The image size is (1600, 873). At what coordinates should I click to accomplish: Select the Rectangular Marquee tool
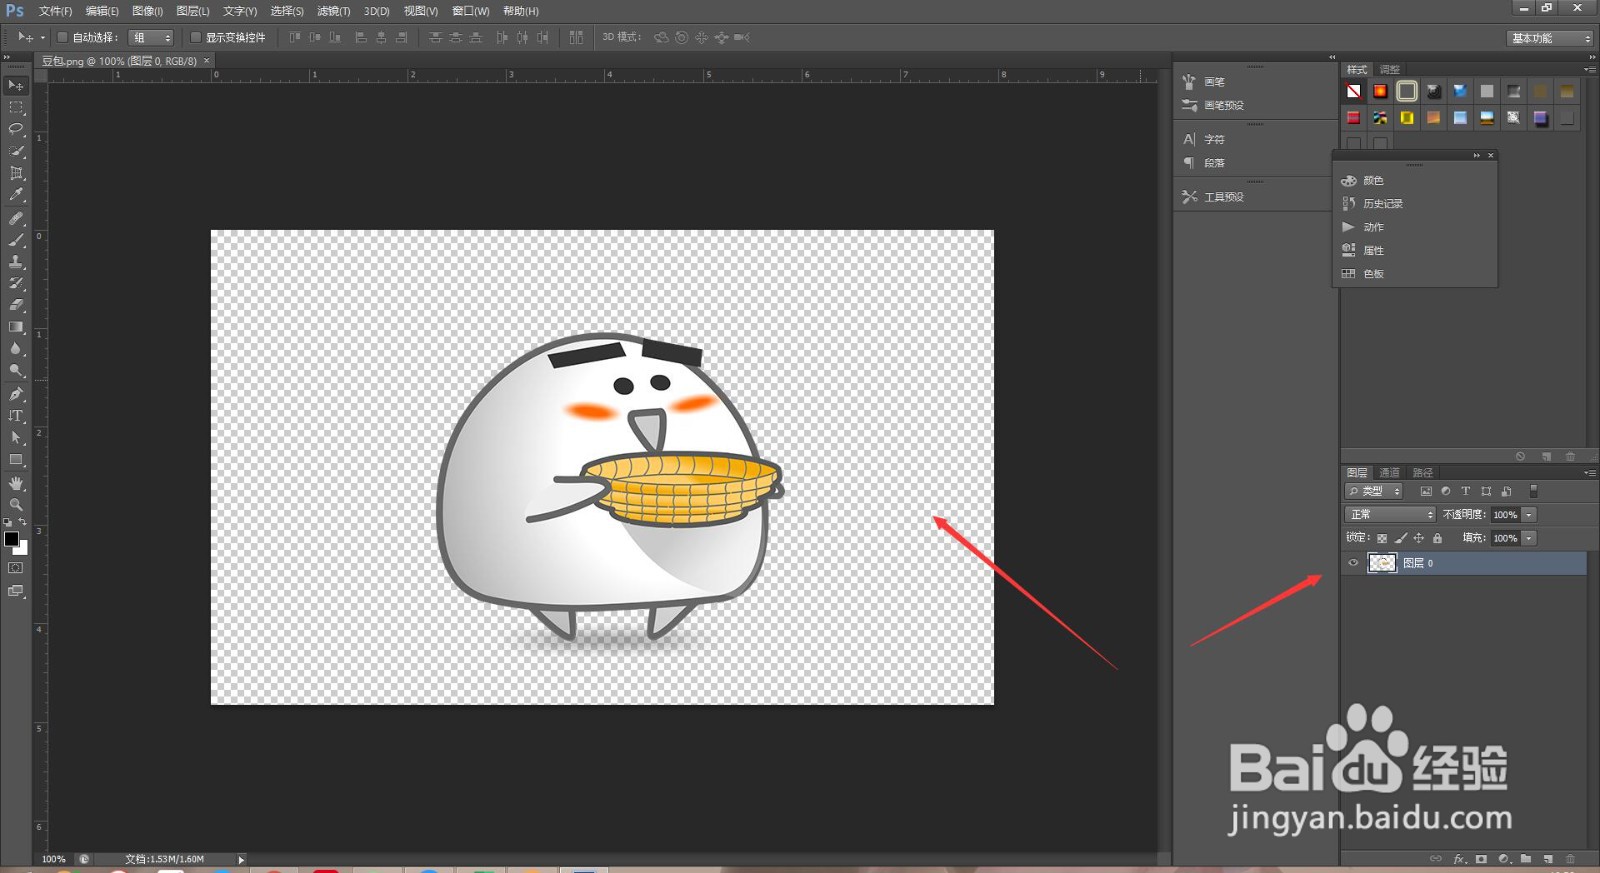coord(16,107)
